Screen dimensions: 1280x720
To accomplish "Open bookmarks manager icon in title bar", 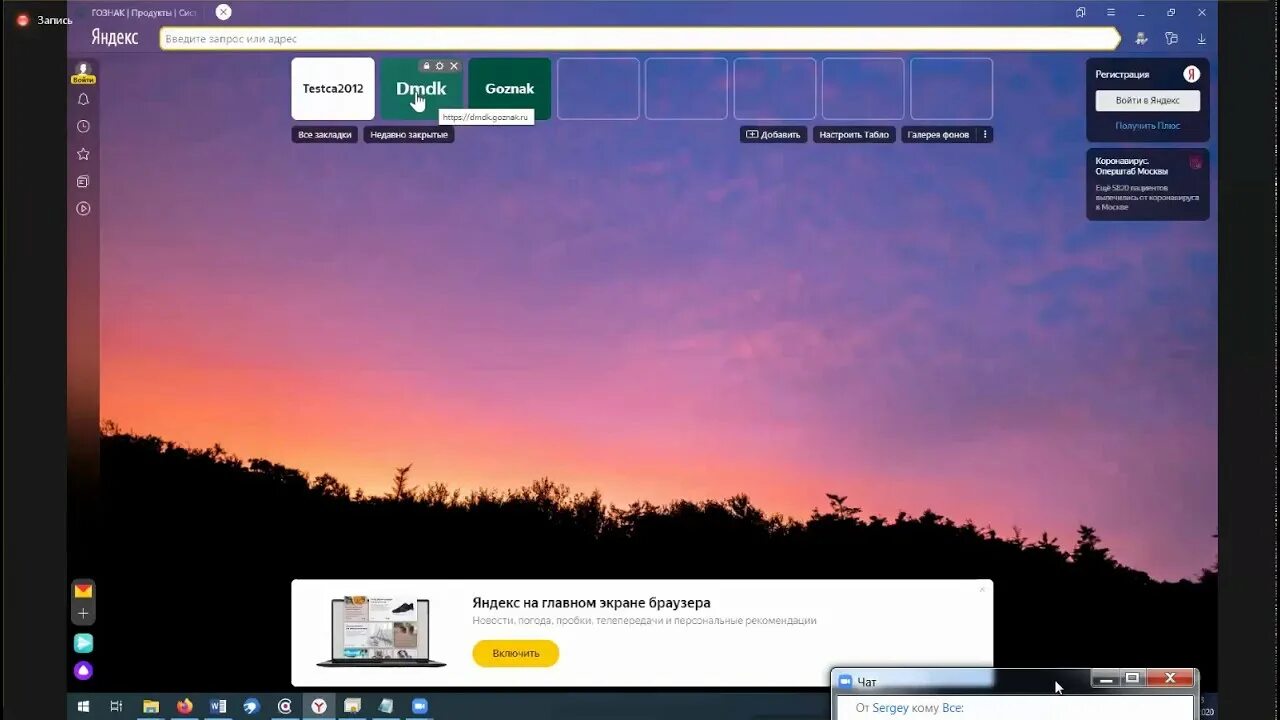I will (1081, 12).
